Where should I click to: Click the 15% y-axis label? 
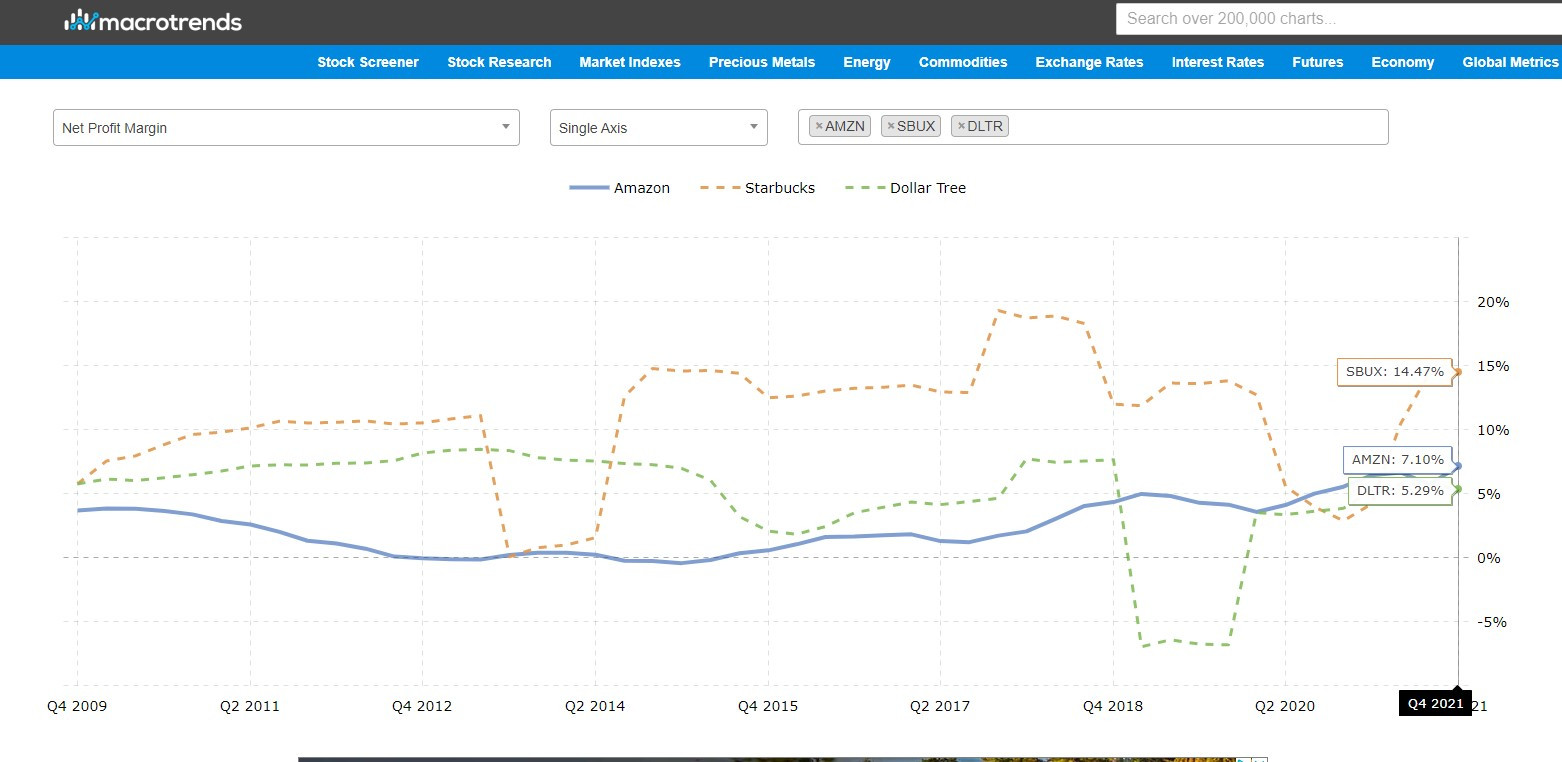coord(1493,366)
